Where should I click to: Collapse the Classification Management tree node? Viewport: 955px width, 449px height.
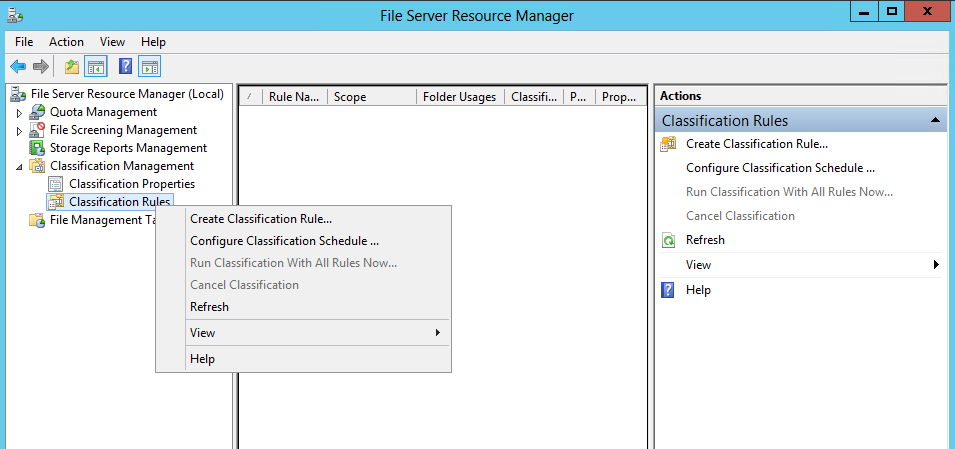point(18,166)
